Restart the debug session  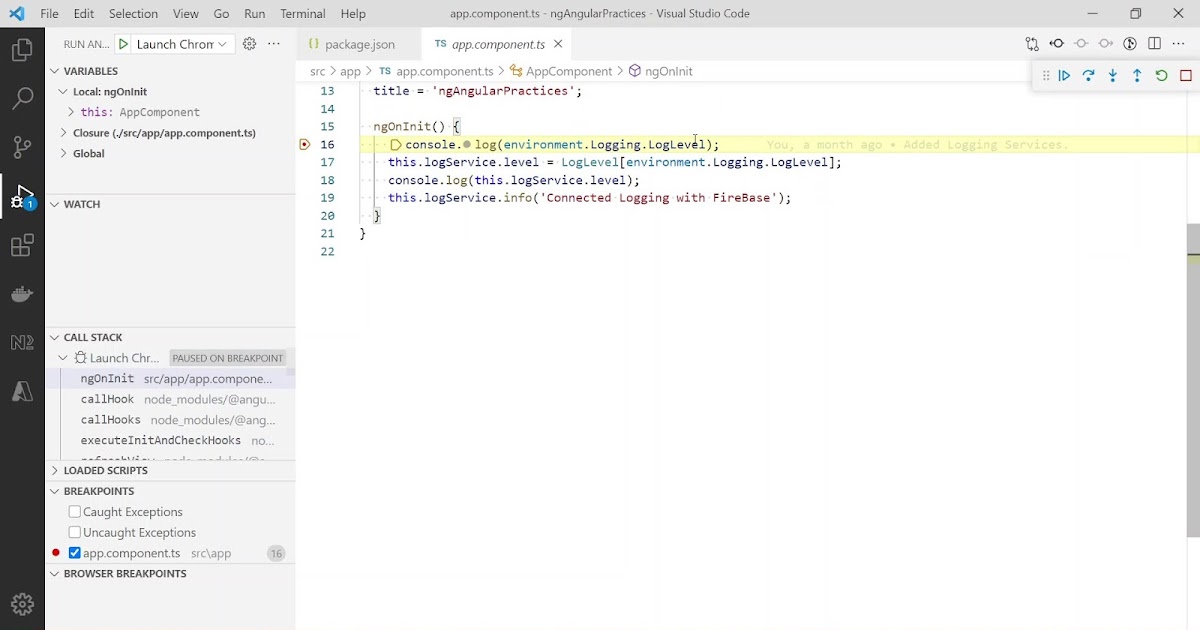[x=1161, y=75]
